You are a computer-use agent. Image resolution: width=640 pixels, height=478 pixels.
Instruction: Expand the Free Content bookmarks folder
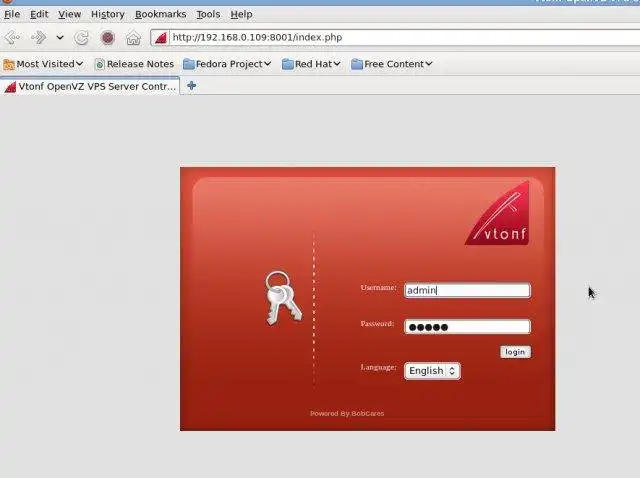(392, 64)
